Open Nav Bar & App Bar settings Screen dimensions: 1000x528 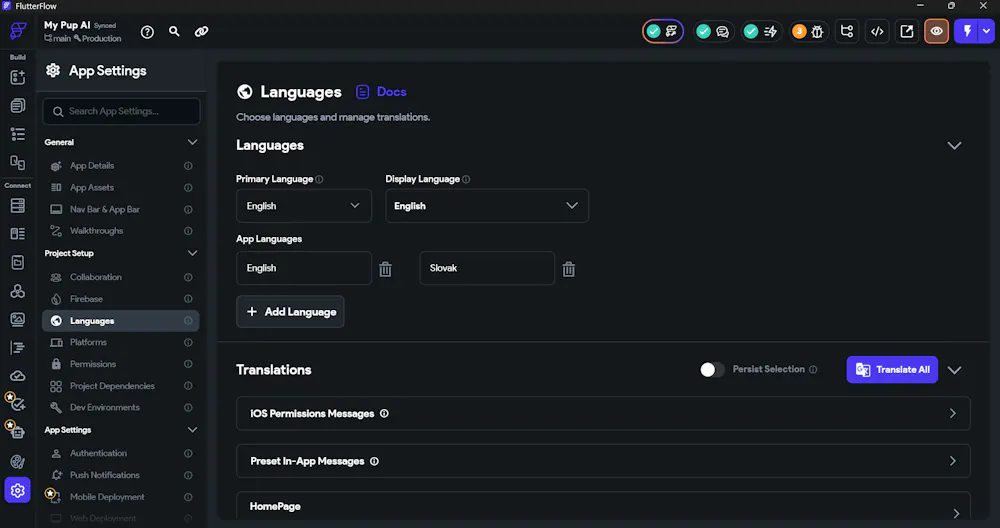click(121, 209)
